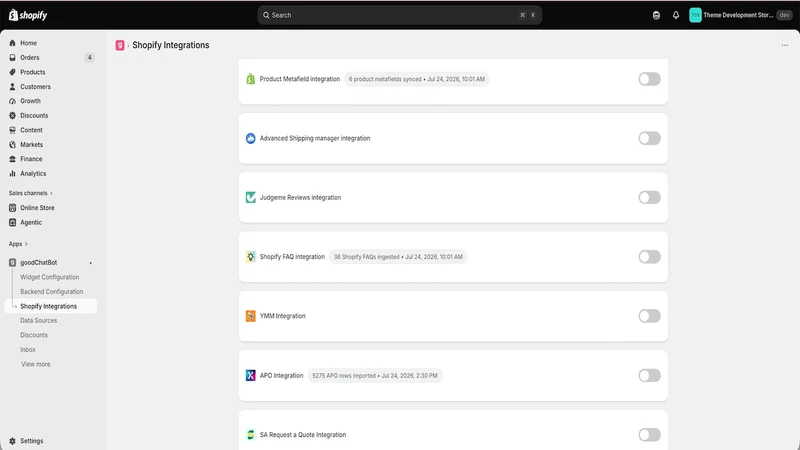Click the Customers person icon
The height and width of the screenshot is (450, 800).
[x=12, y=87]
